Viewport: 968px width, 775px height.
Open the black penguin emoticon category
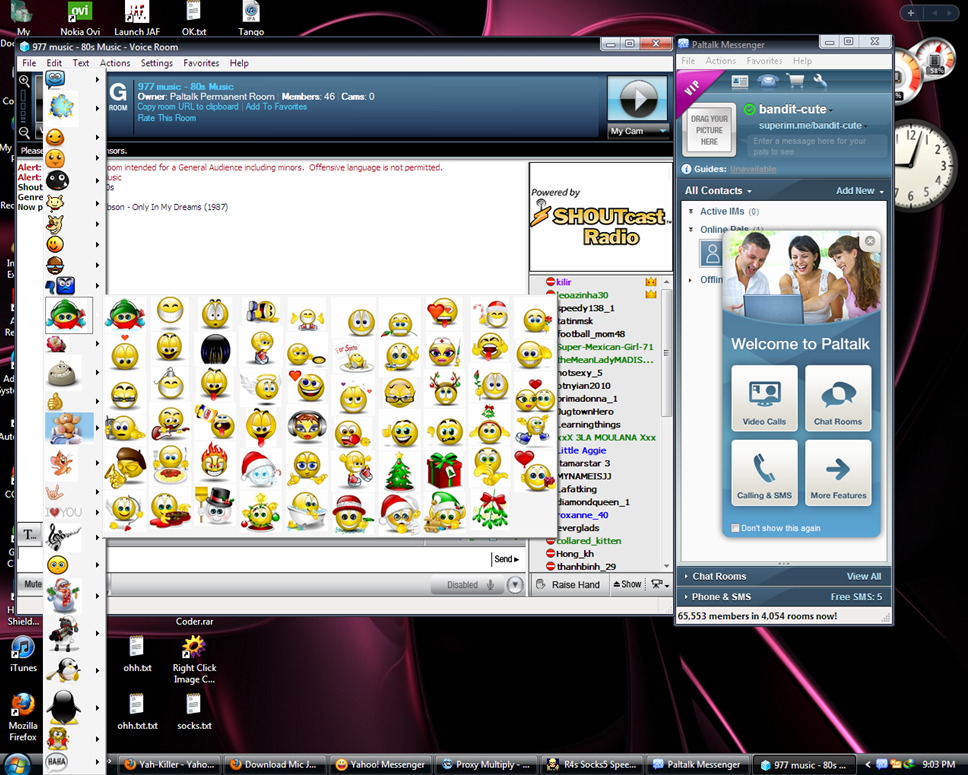coord(64,707)
